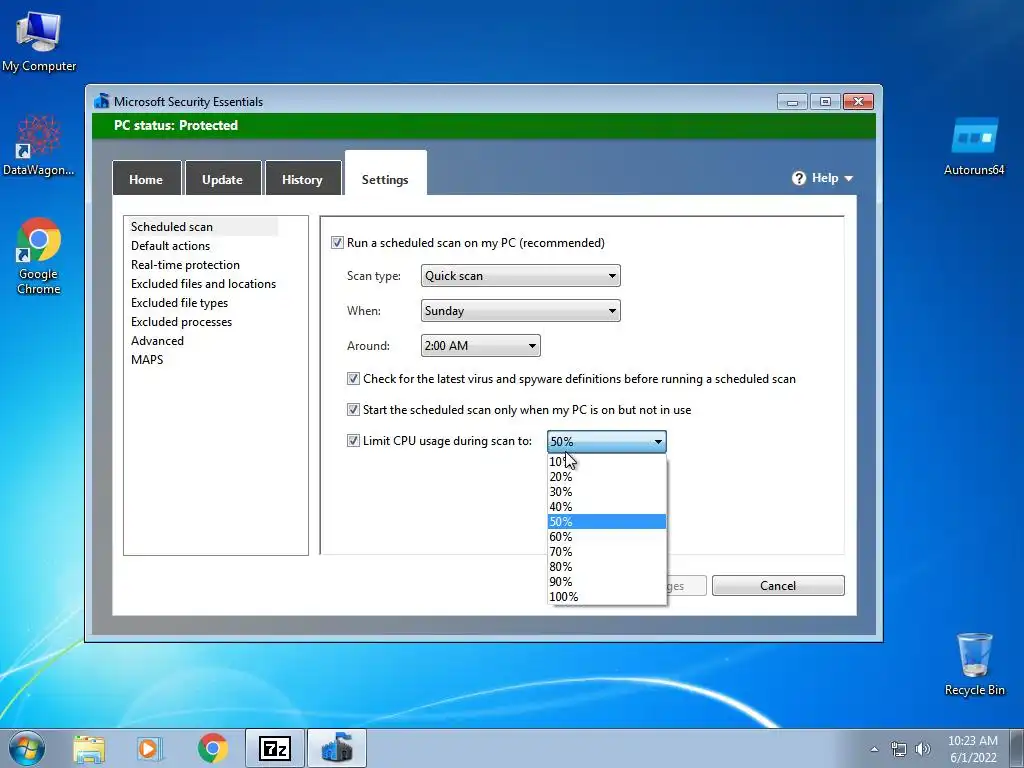
Task: Click the volume speaker tray icon
Action: pyautogui.click(x=923, y=749)
